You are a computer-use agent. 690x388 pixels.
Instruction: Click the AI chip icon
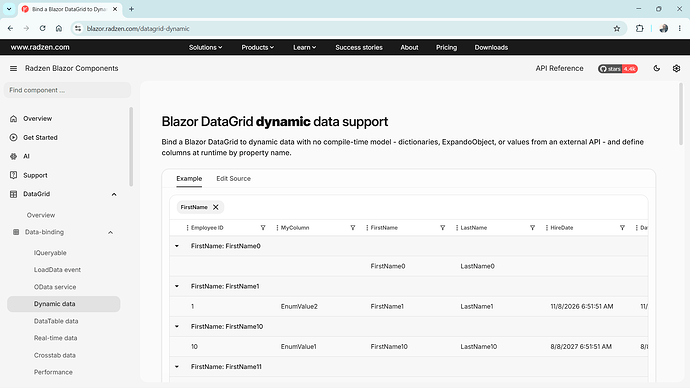click(14, 156)
